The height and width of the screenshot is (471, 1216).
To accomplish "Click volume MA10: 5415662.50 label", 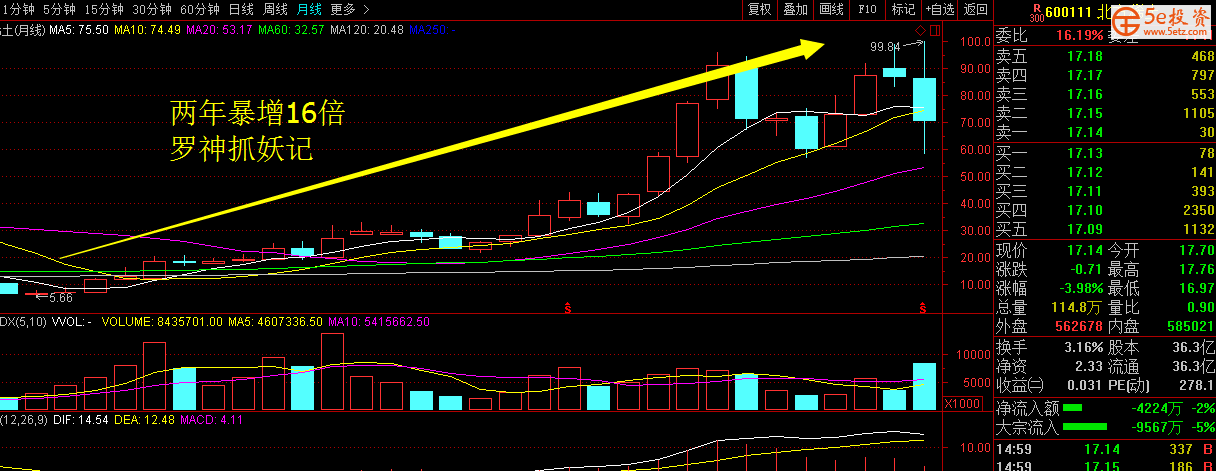I will coord(378,322).
